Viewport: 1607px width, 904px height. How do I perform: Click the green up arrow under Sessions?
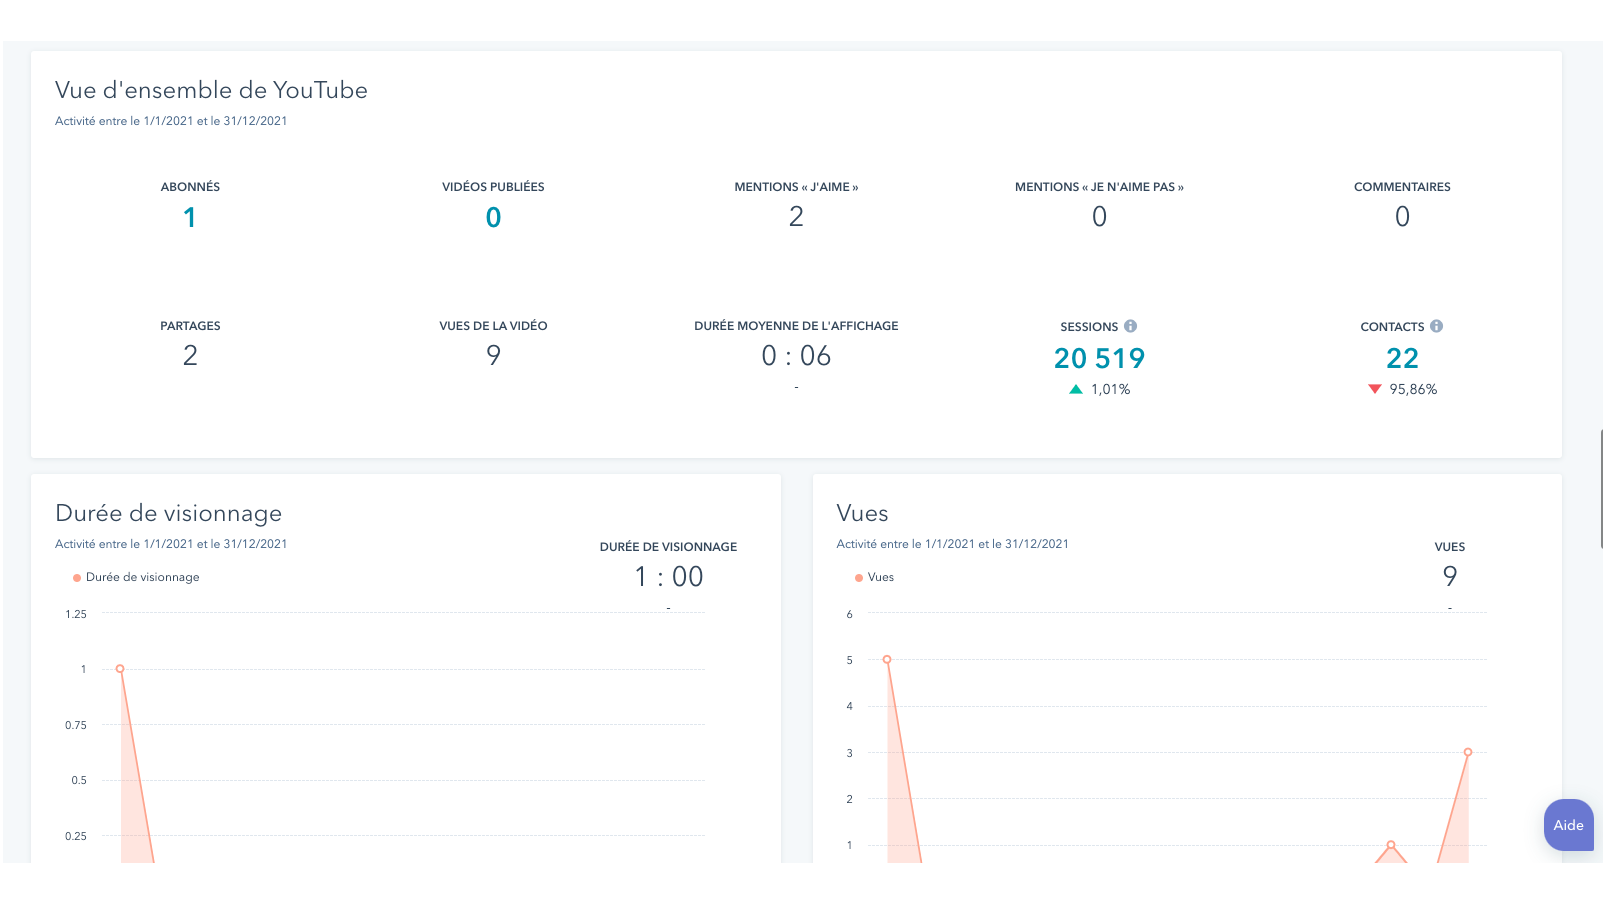pyautogui.click(x=1076, y=389)
